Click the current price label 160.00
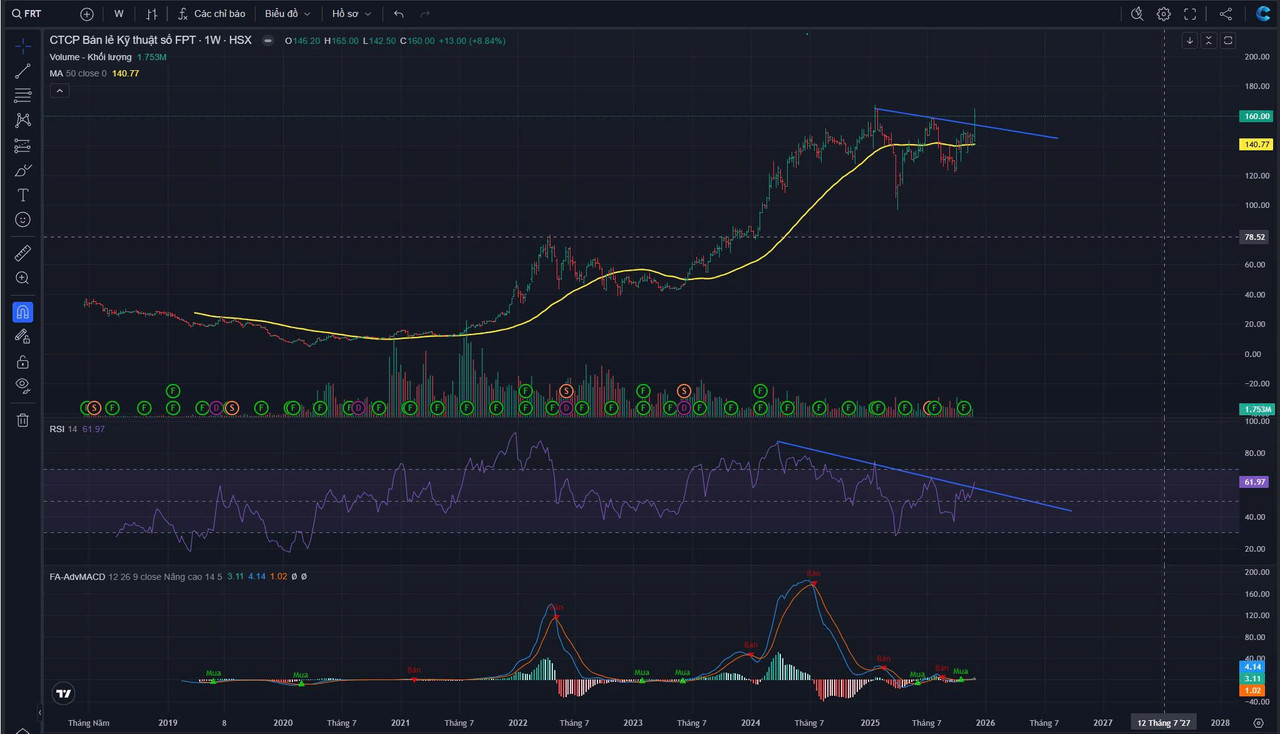Image resolution: width=1280 pixels, height=734 pixels. click(1256, 116)
